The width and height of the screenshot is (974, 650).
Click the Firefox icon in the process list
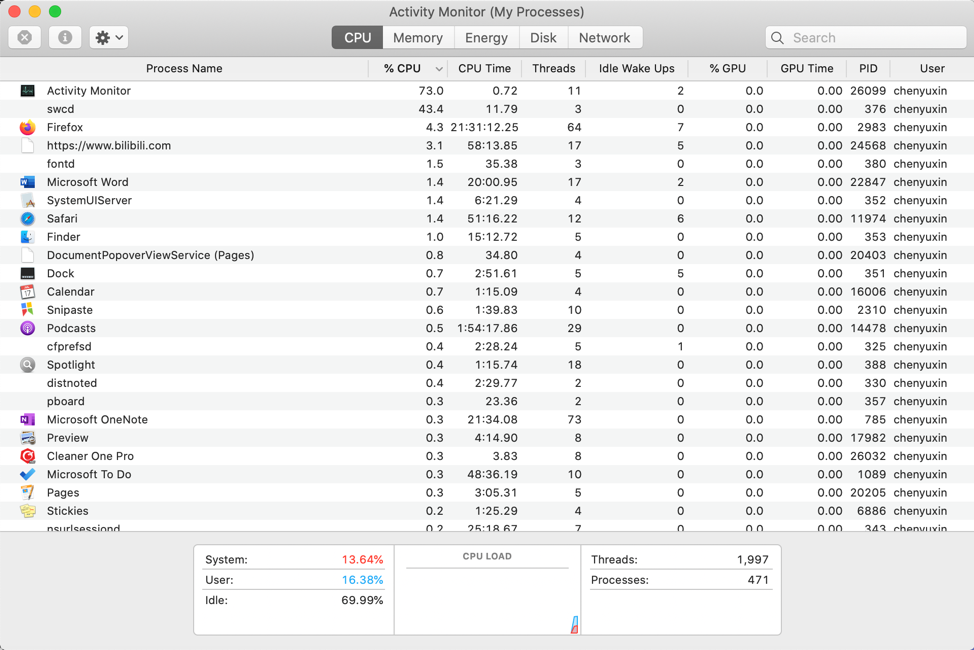tap(27, 128)
